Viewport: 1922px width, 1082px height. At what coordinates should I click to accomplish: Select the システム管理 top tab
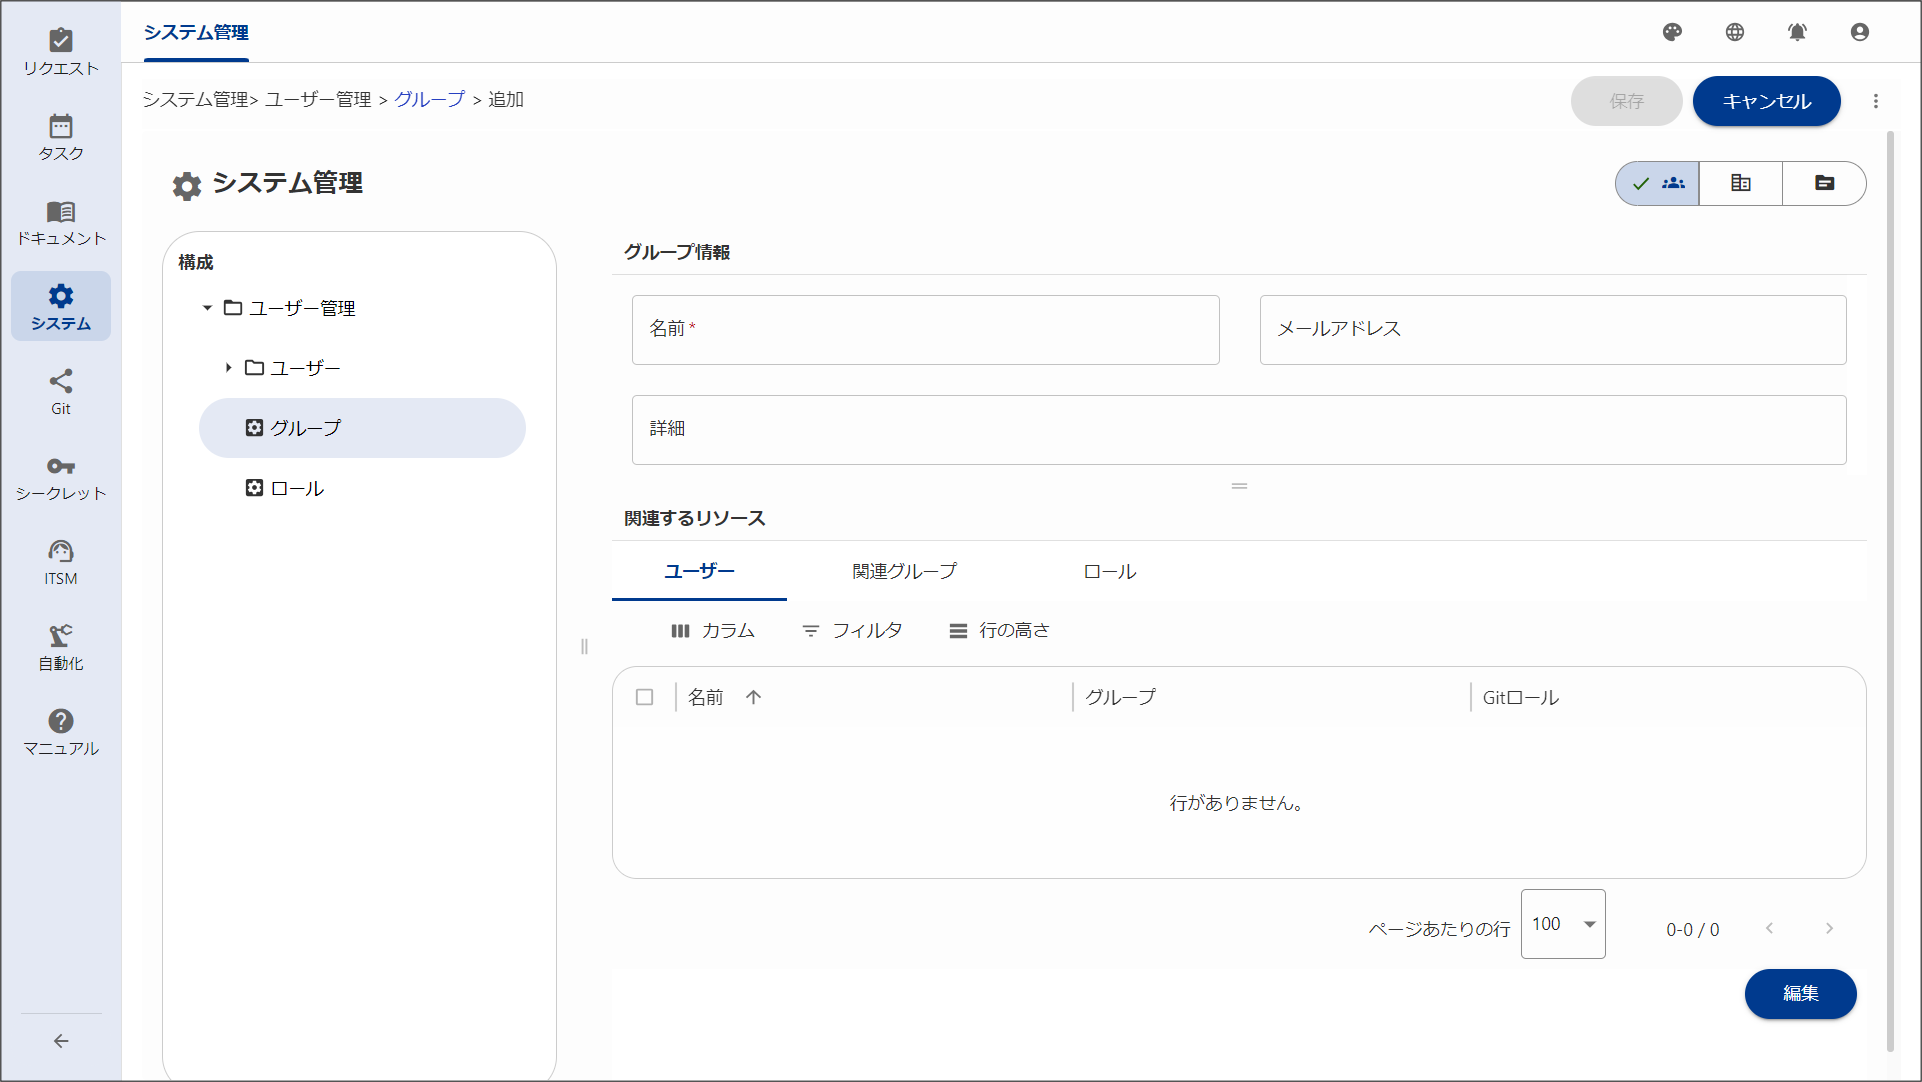pyautogui.click(x=196, y=32)
